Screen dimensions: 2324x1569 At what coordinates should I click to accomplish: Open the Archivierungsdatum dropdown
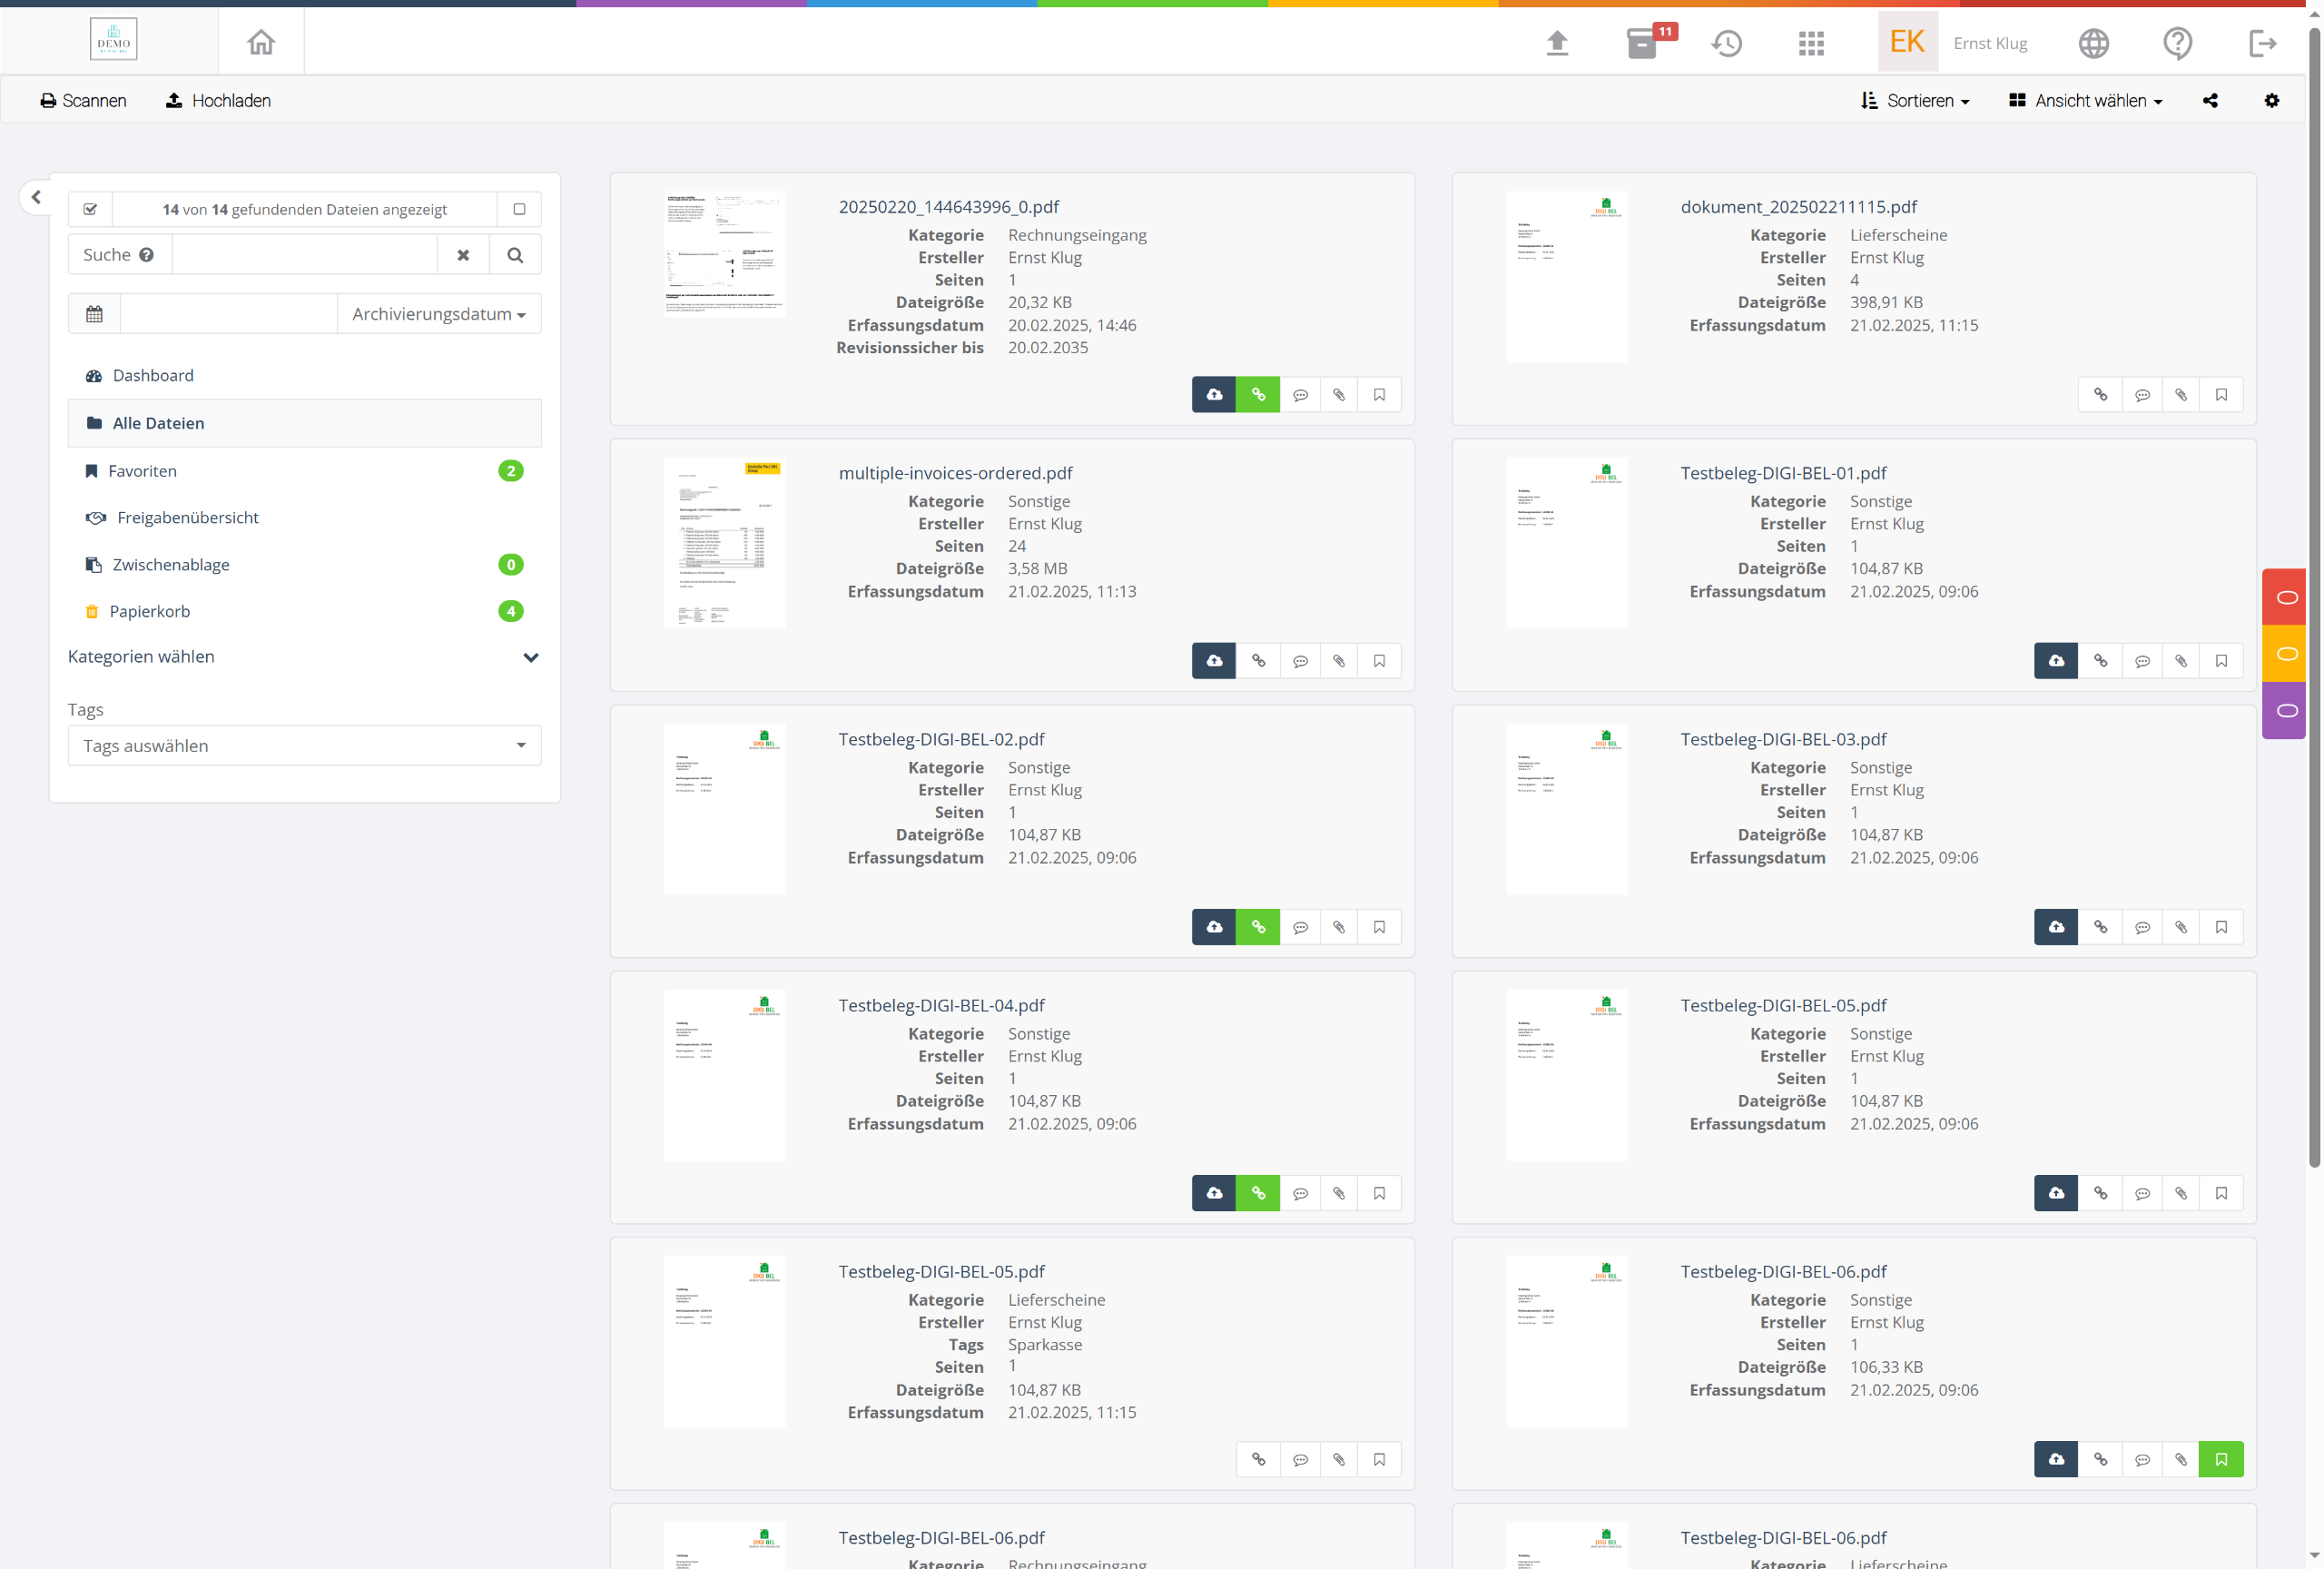click(x=438, y=314)
